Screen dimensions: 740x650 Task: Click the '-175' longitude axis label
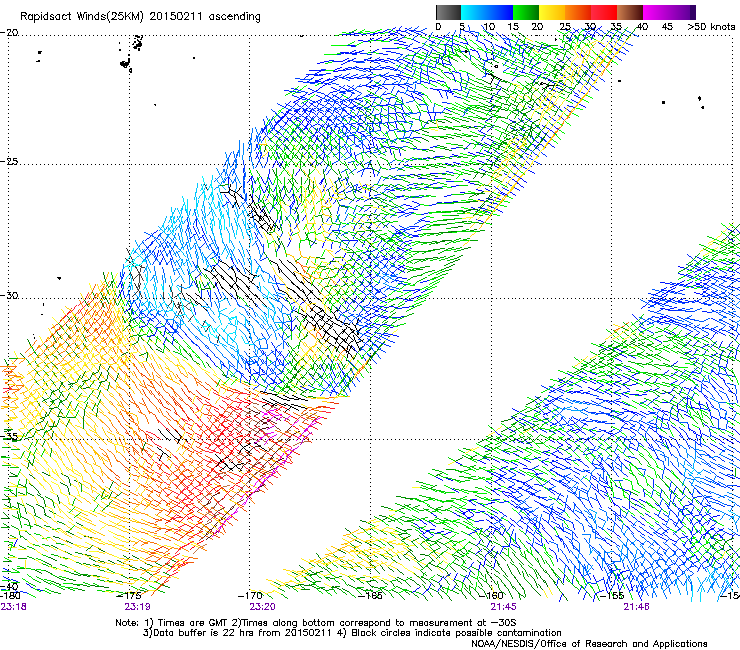coord(129,596)
